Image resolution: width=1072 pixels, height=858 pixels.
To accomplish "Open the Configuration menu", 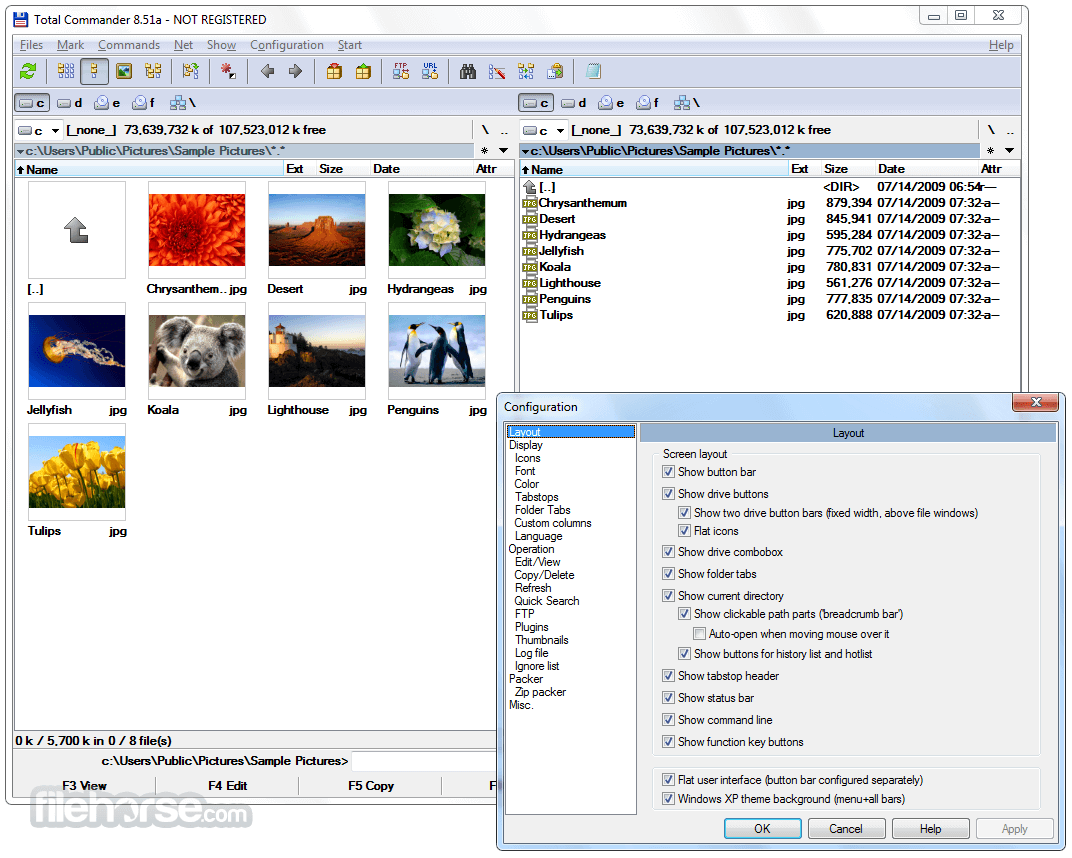I will [287, 45].
